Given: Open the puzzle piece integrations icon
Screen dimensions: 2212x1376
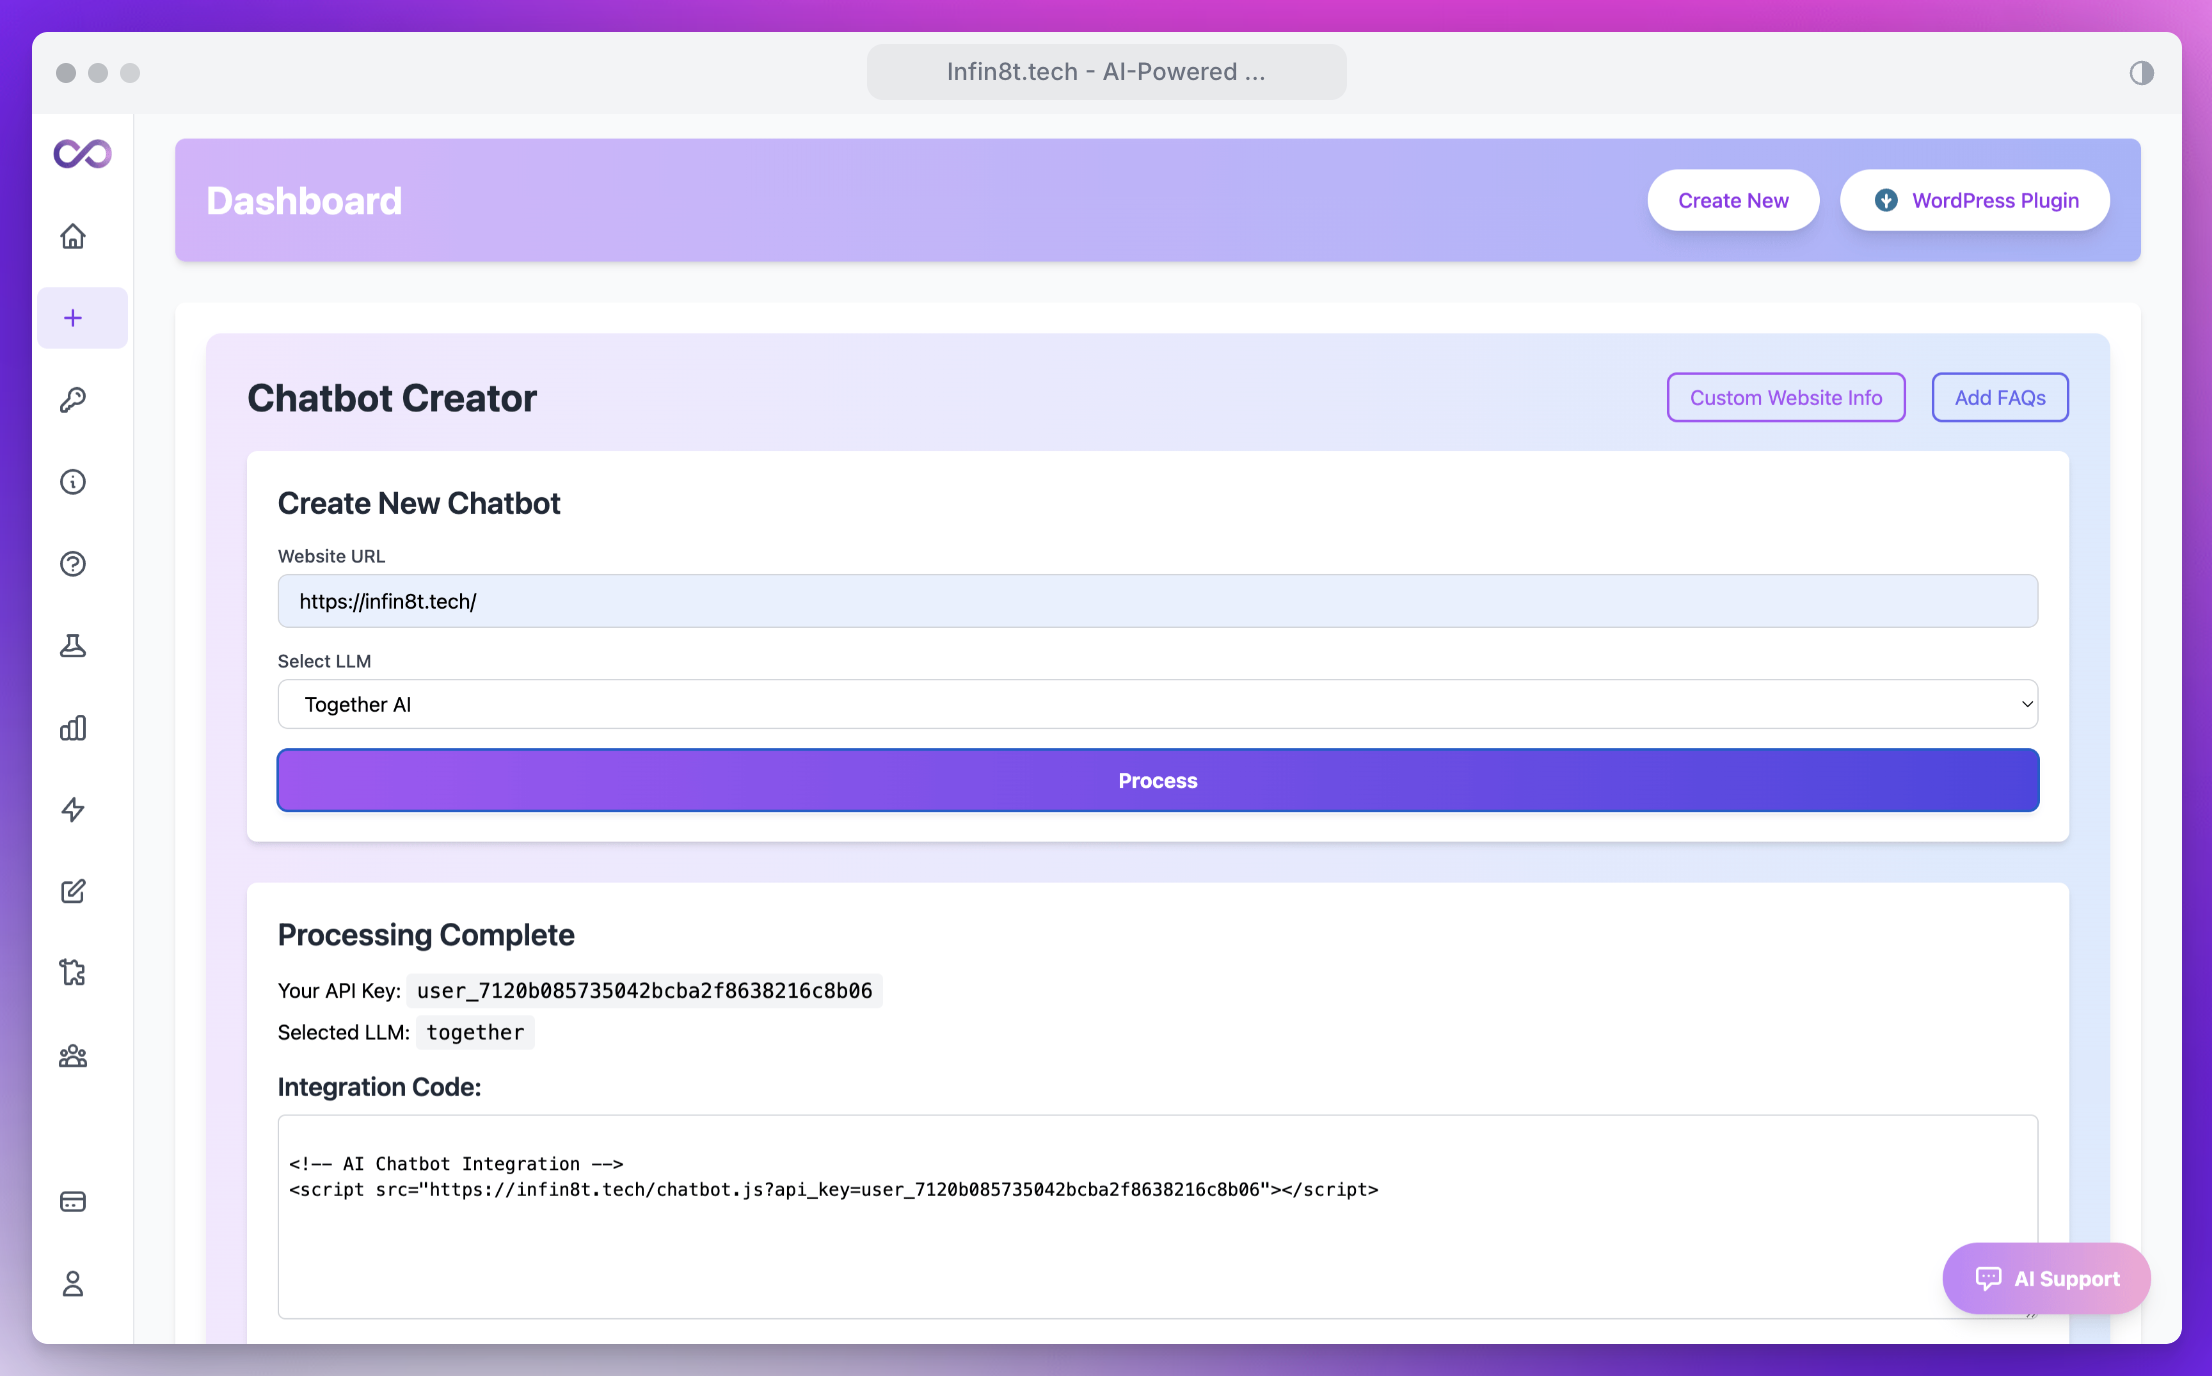Looking at the screenshot, I should [x=73, y=973].
